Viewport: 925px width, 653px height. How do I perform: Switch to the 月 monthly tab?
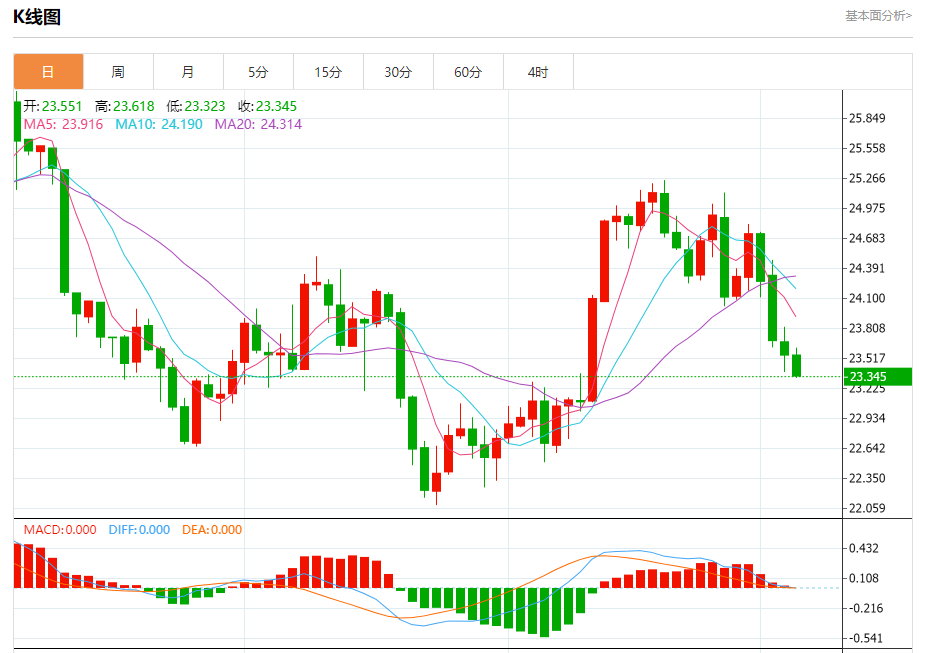coord(188,72)
